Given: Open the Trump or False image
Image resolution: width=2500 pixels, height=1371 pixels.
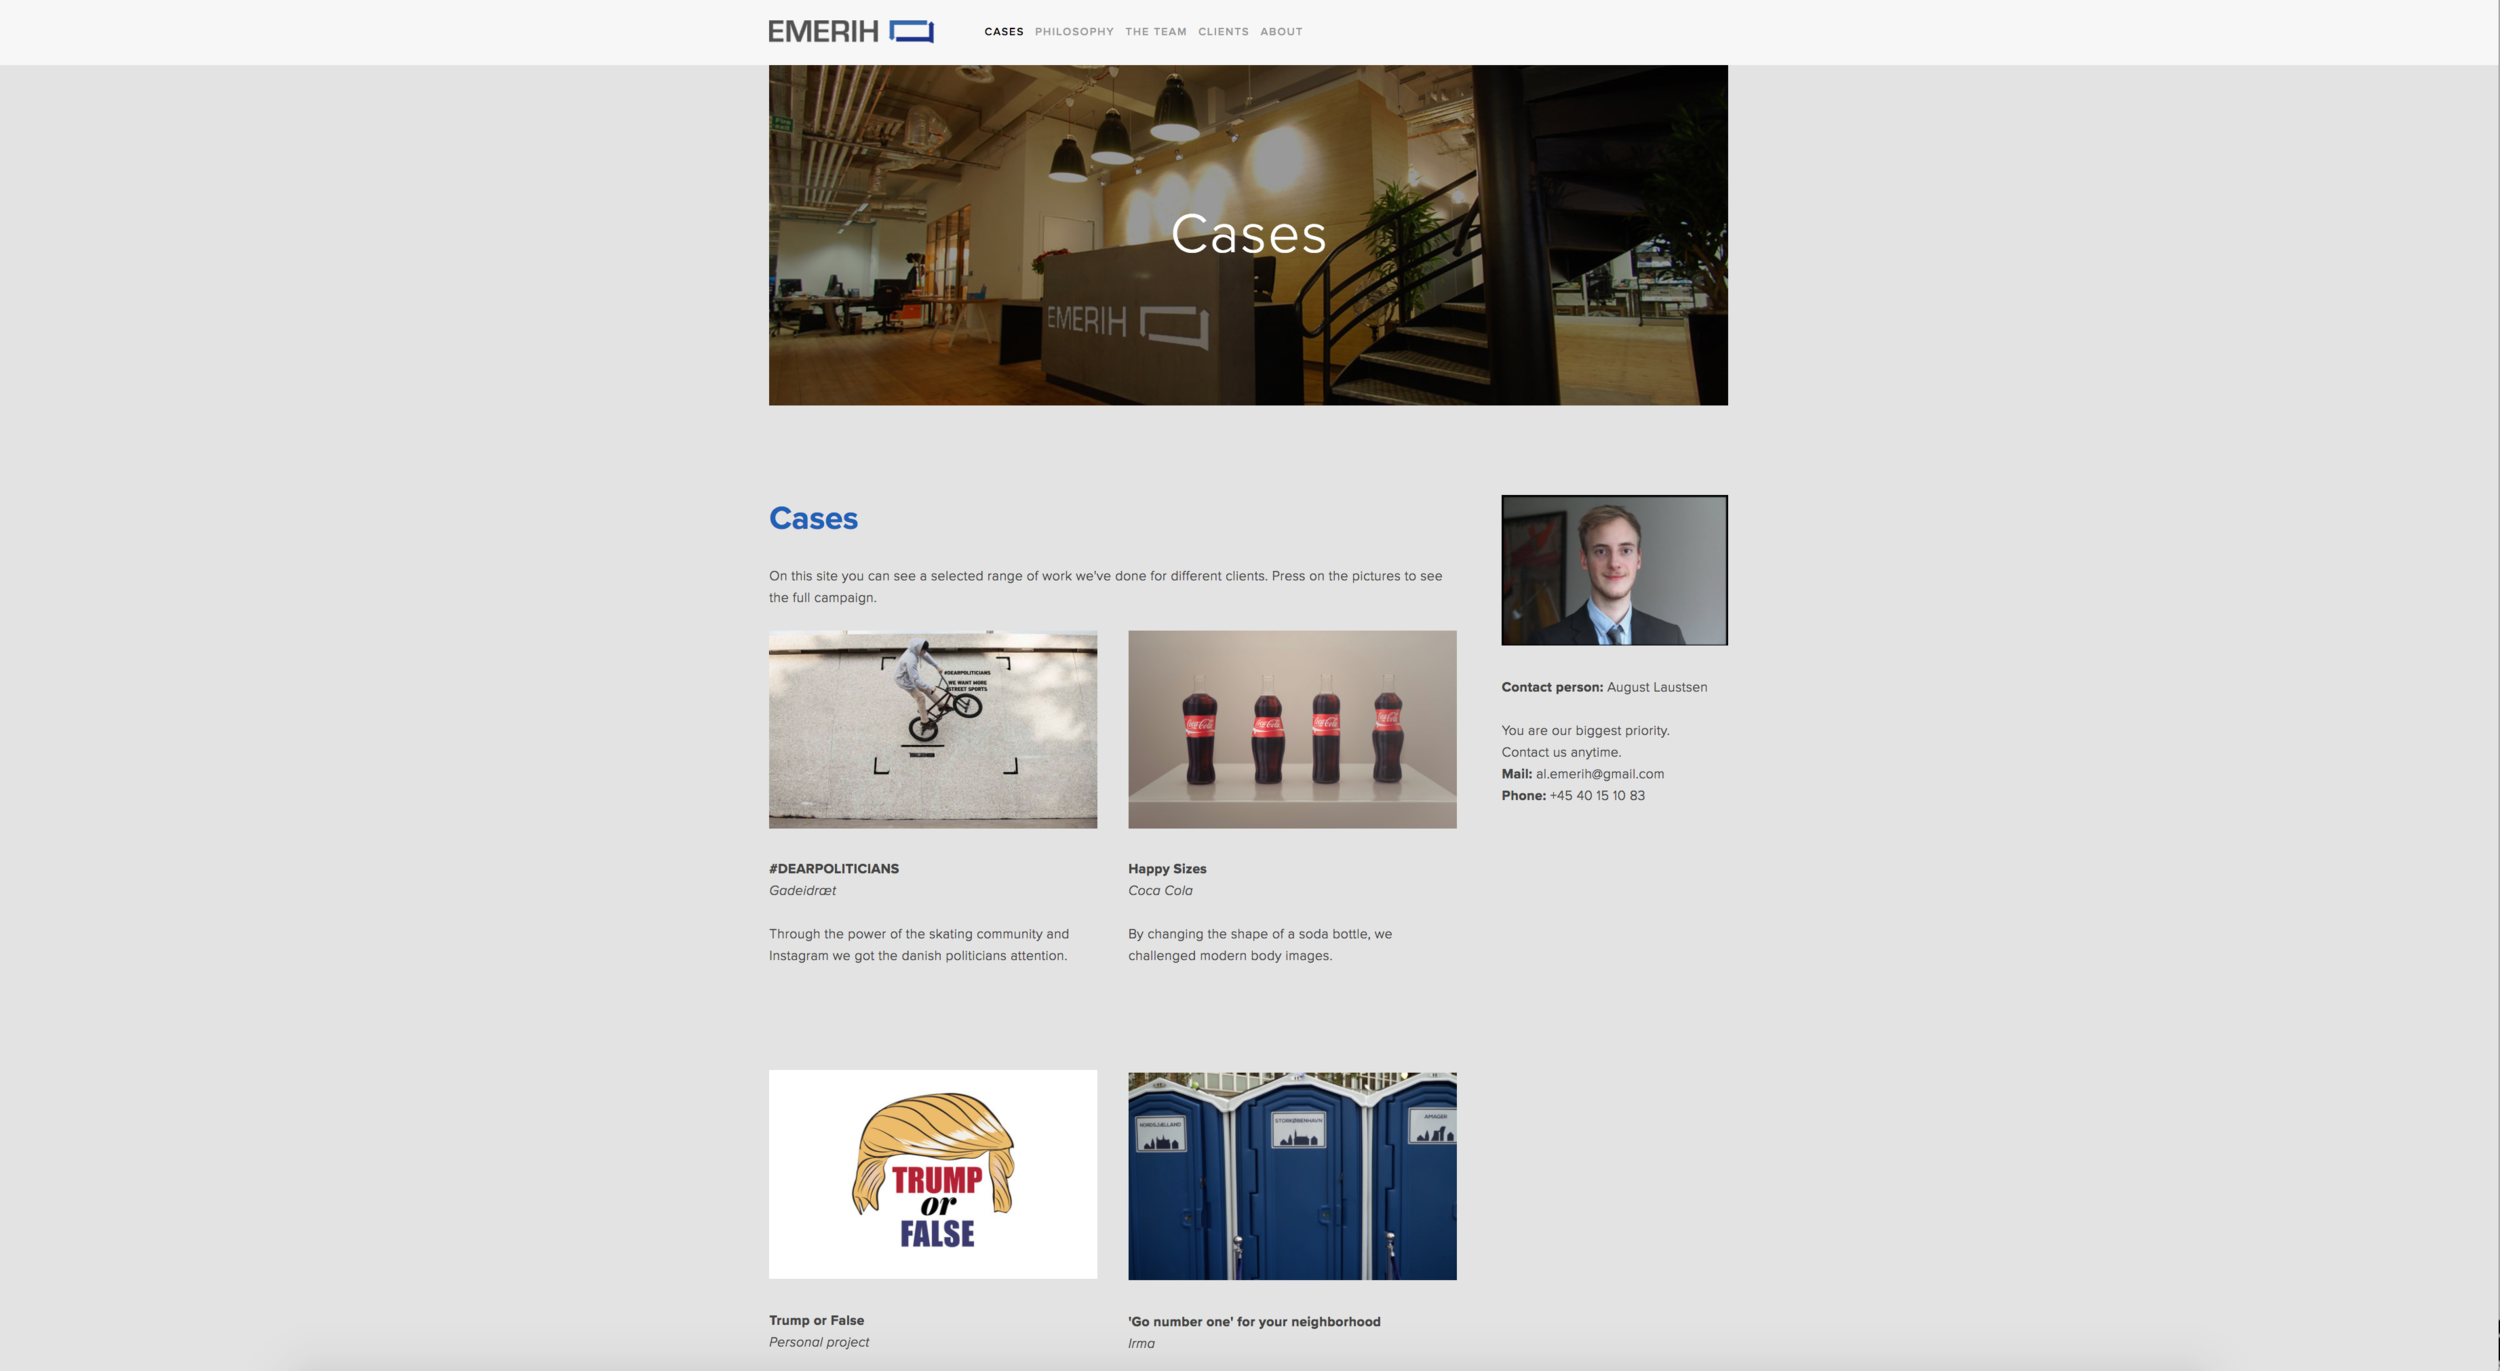Looking at the screenshot, I should pos(932,1174).
